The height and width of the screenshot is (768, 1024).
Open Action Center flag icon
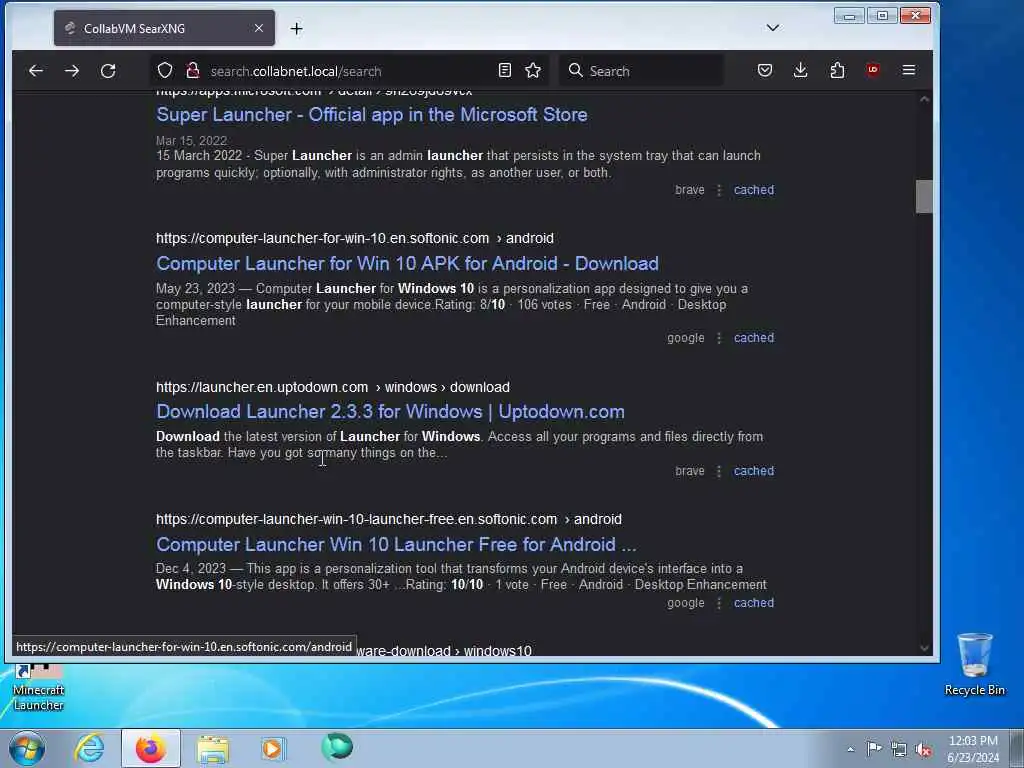pos(874,748)
